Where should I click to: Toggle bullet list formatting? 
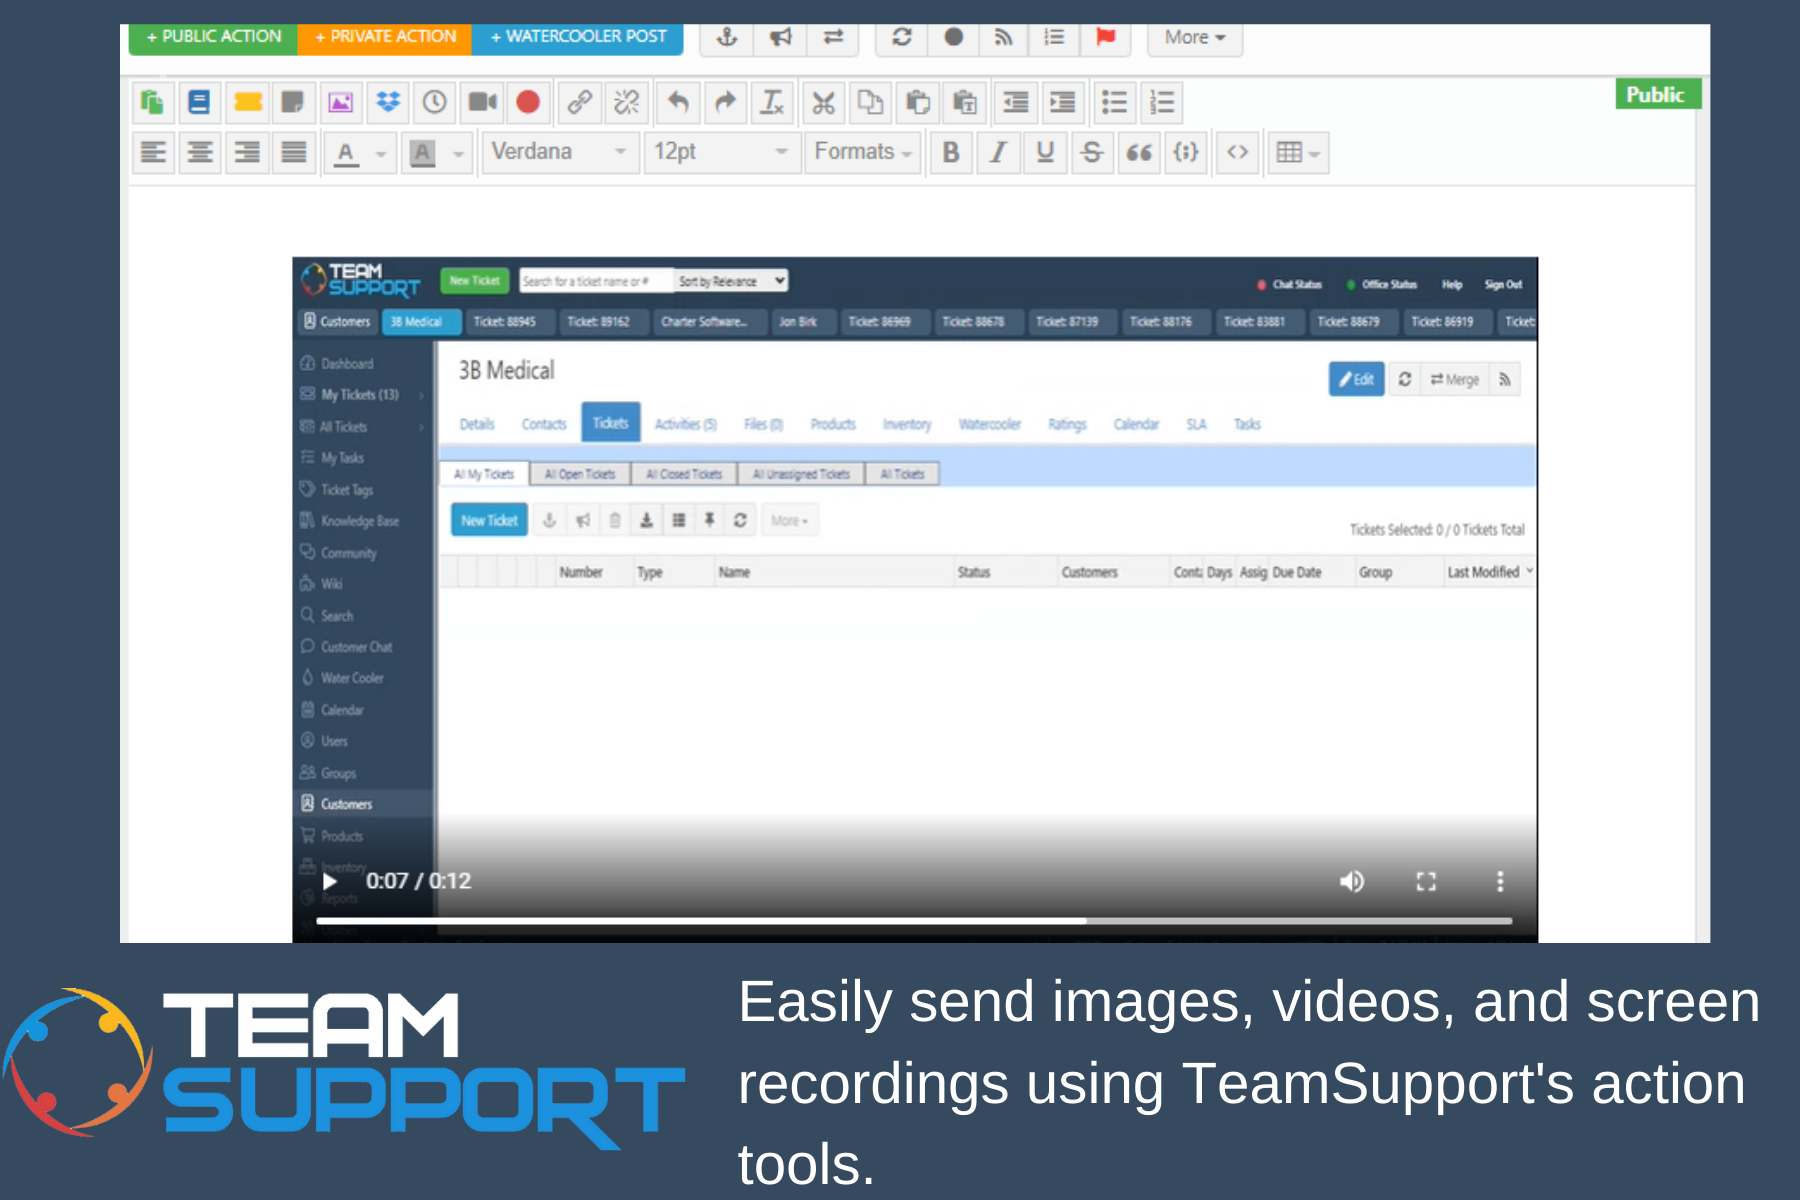pos(1114,102)
